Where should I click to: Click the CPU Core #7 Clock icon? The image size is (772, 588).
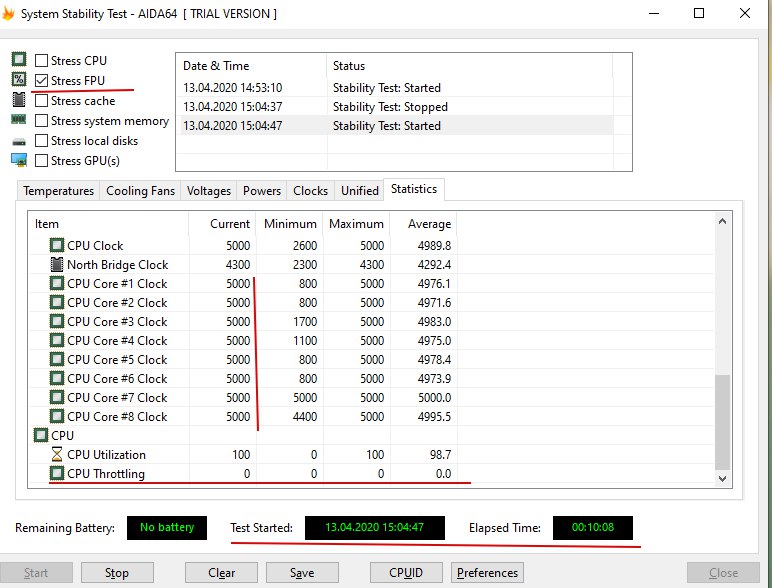click(x=57, y=397)
